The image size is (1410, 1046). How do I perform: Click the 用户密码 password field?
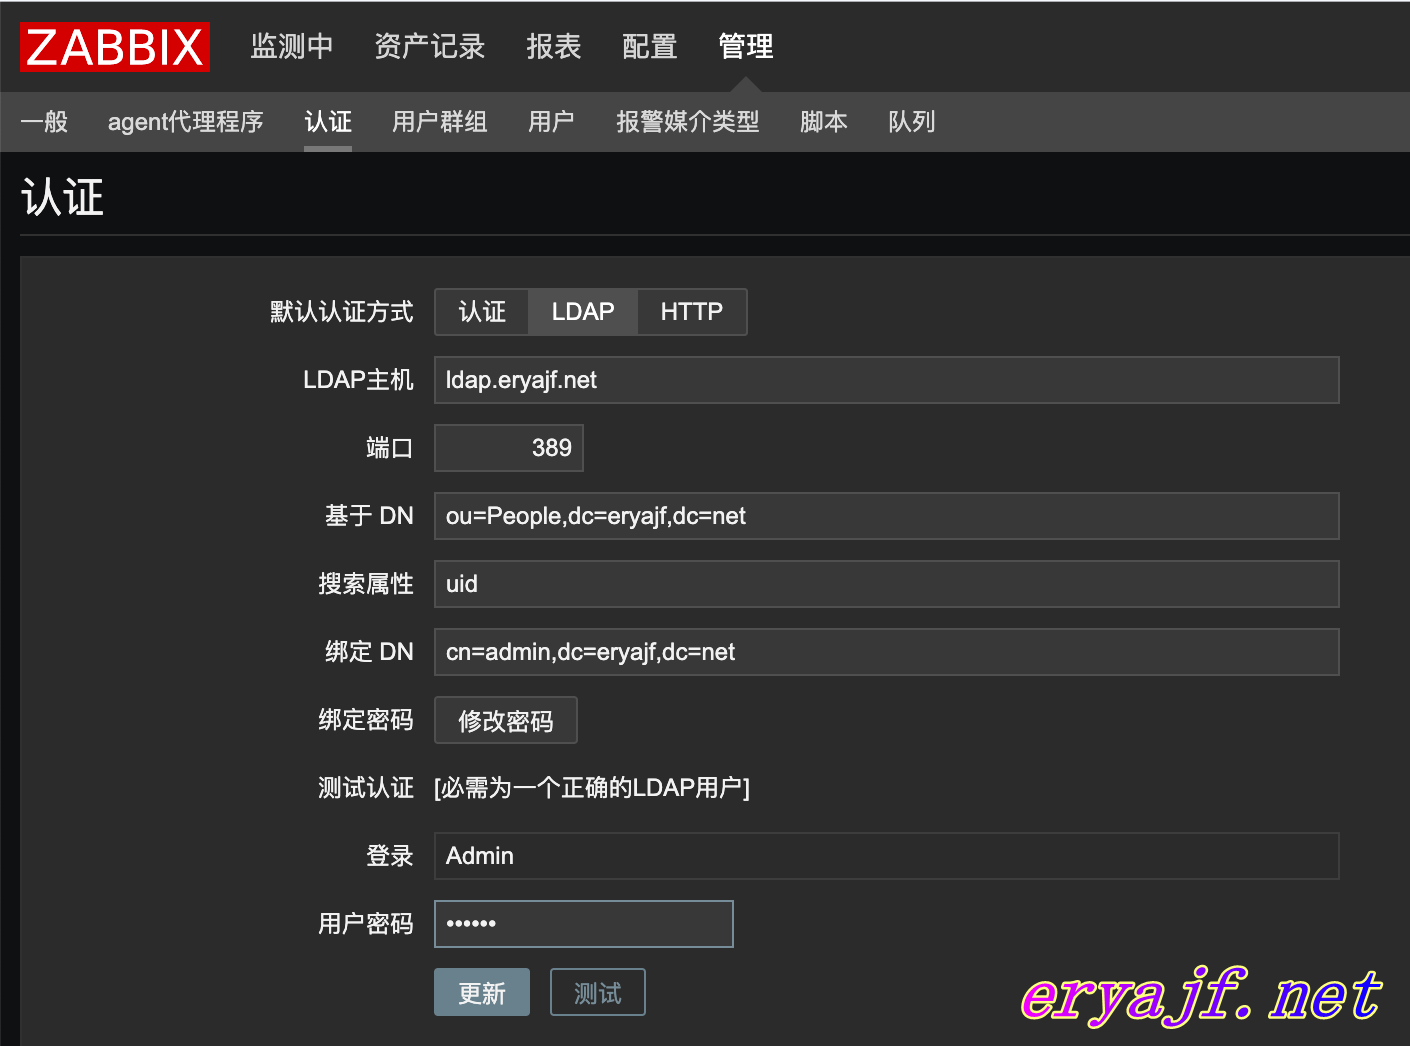pos(583,924)
